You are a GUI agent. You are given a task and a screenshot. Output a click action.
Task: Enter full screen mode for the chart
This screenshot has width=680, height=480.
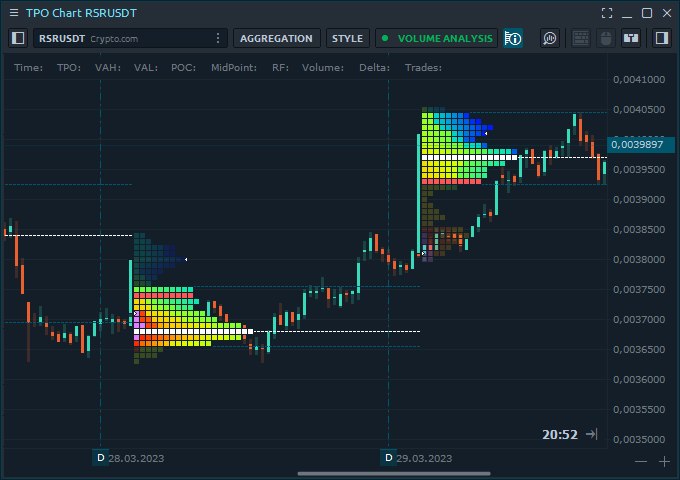pyautogui.click(x=607, y=13)
